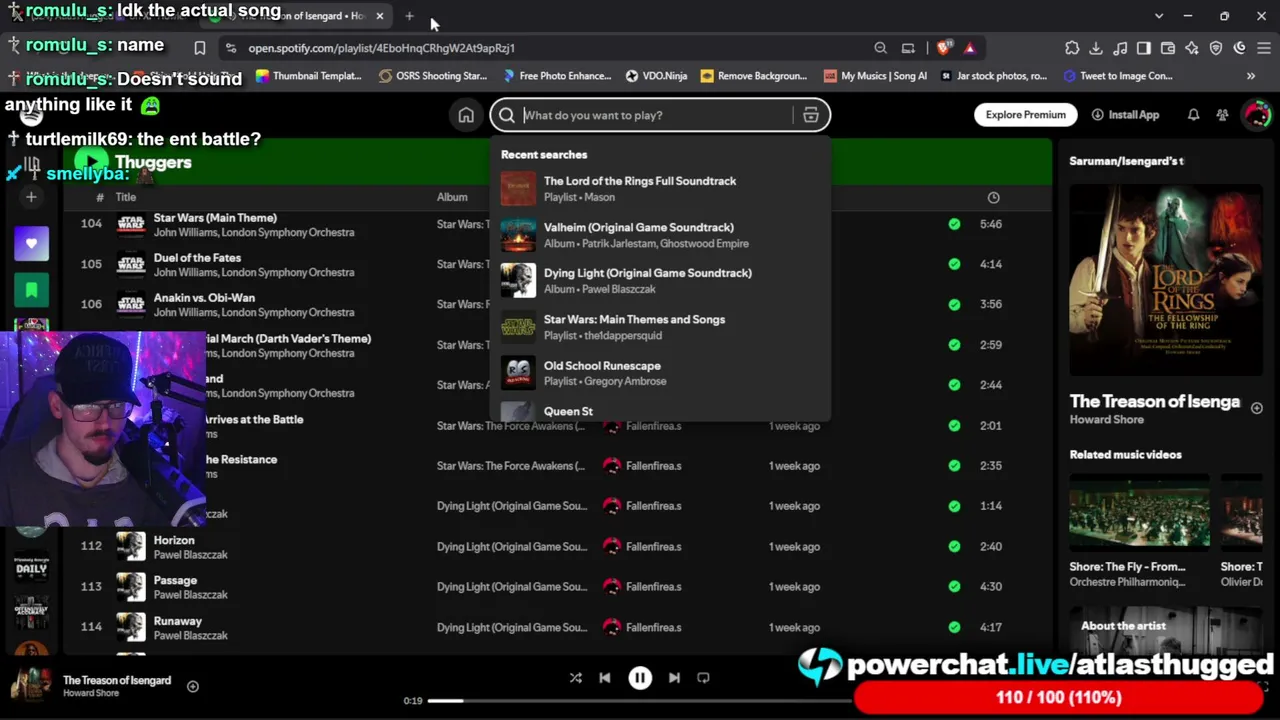Select recent search Dying Light (Original Game Soundtrack)

pyautogui.click(x=660, y=281)
